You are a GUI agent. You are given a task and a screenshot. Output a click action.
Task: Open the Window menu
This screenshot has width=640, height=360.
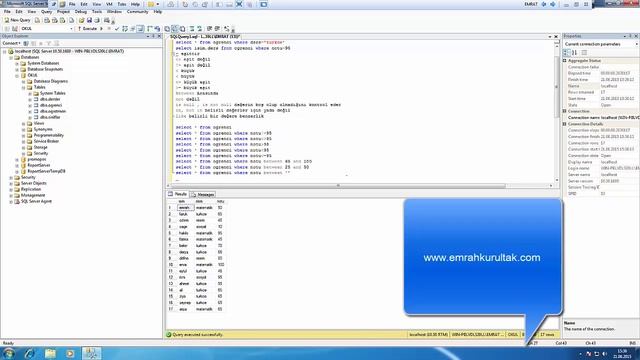(114, 12)
